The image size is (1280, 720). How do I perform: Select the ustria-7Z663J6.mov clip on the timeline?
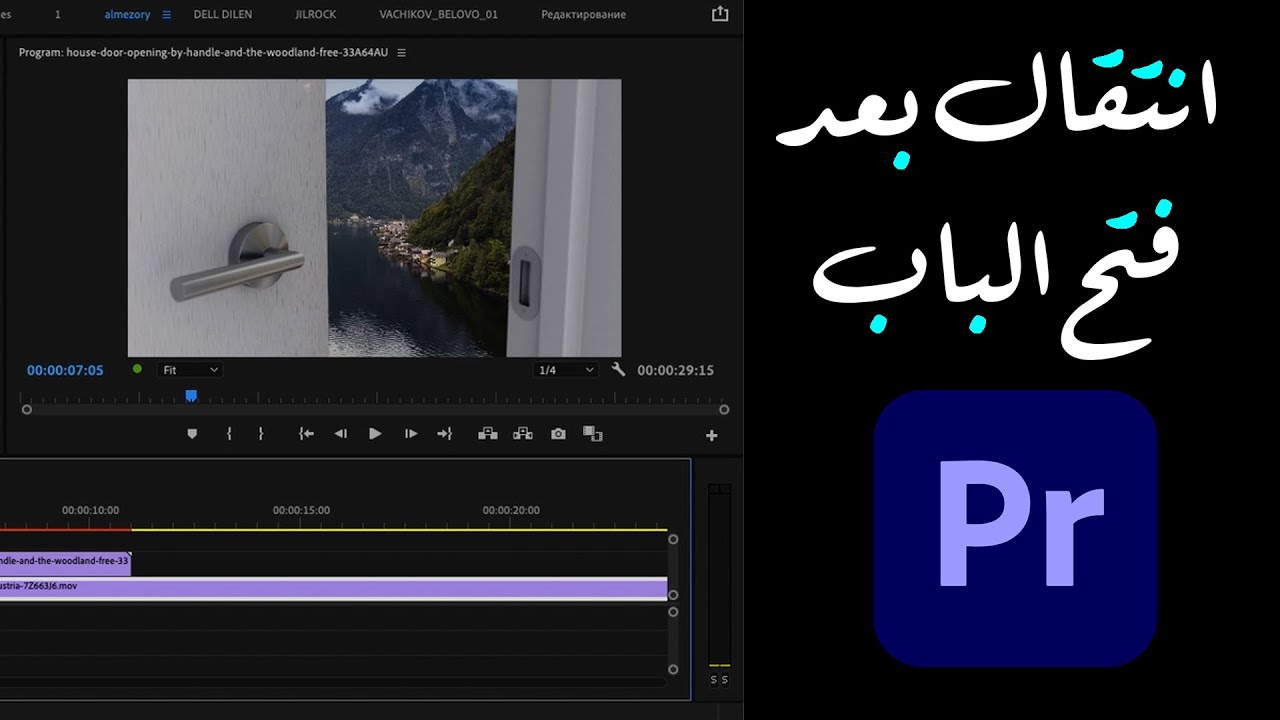[x=333, y=587]
